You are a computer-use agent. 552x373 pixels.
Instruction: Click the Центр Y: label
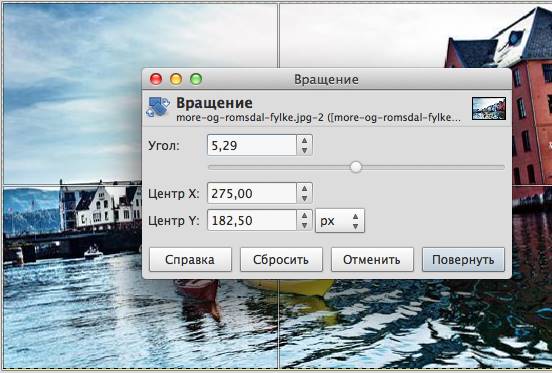click(174, 221)
